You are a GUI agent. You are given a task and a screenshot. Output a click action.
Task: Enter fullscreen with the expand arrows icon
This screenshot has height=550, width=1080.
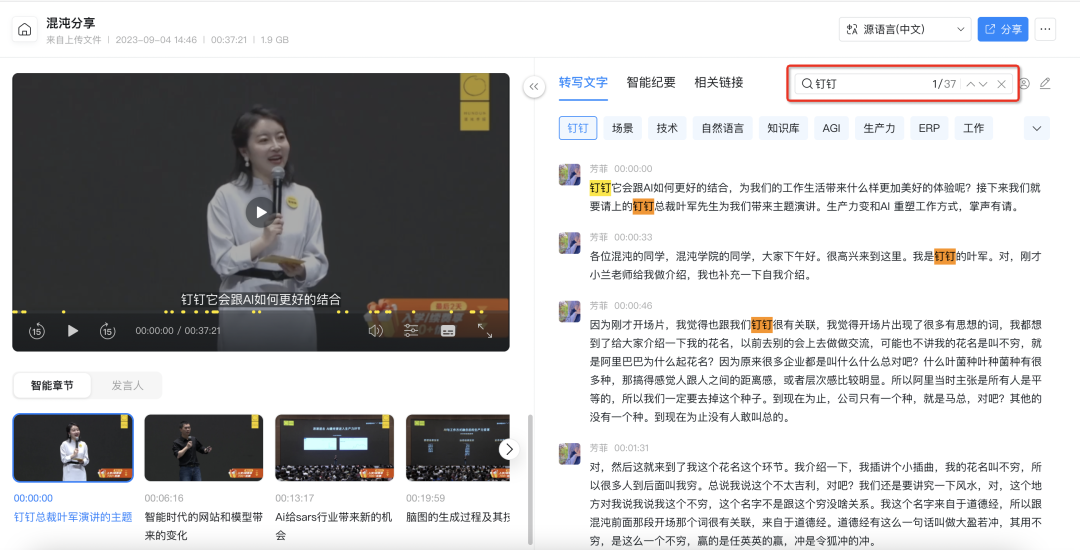(485, 331)
